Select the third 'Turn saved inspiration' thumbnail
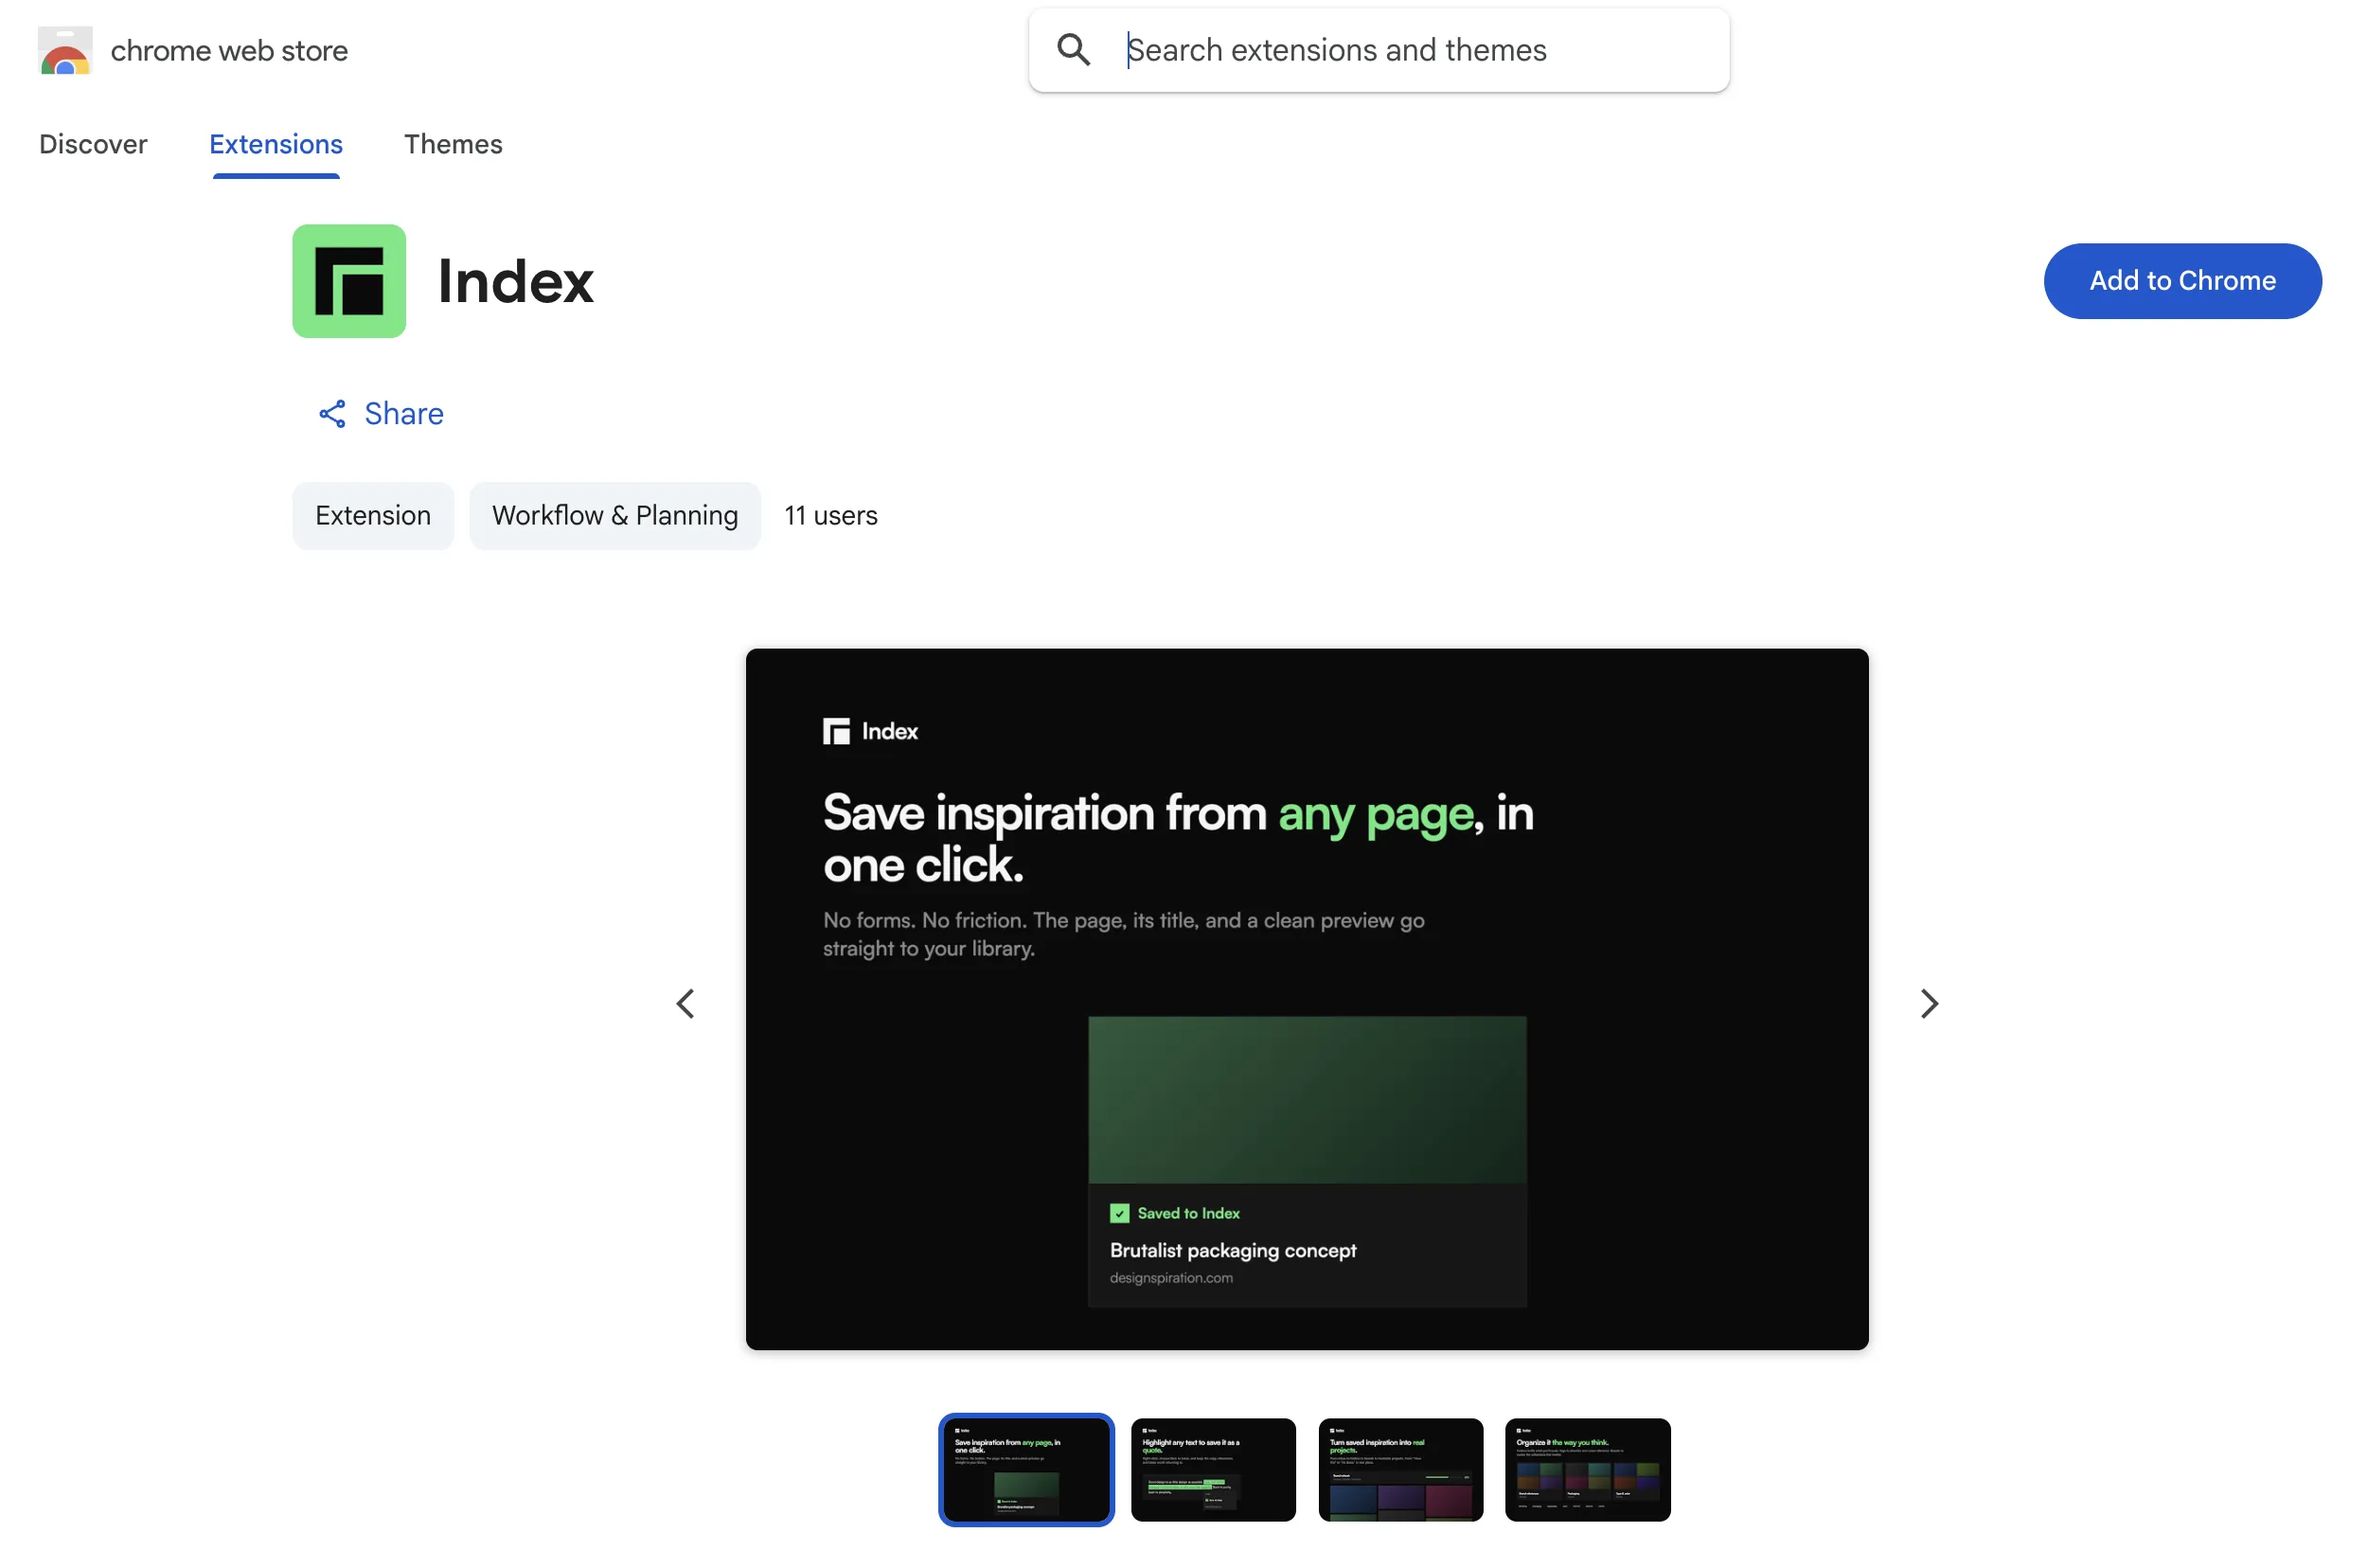The image size is (2367, 1568). coord(1400,1469)
